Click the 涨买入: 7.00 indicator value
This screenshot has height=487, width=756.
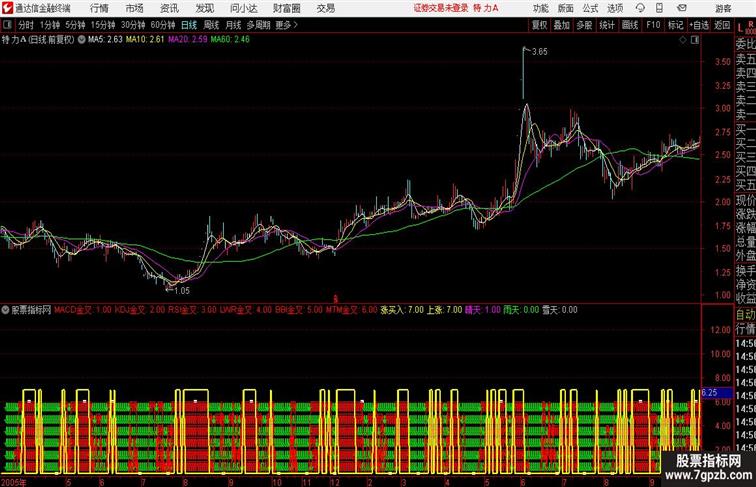pos(402,310)
